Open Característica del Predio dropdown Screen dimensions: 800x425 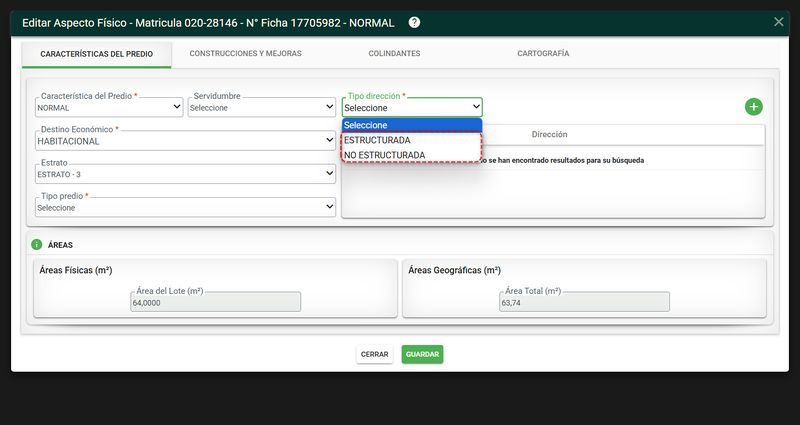109,108
